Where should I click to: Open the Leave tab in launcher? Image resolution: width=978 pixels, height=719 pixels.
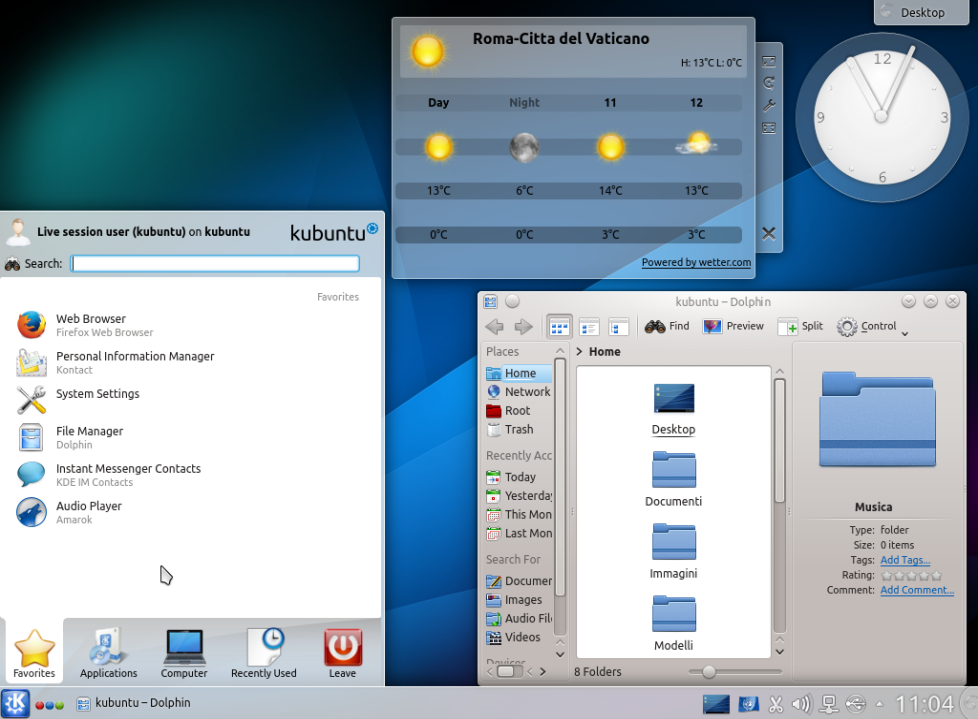point(342,653)
